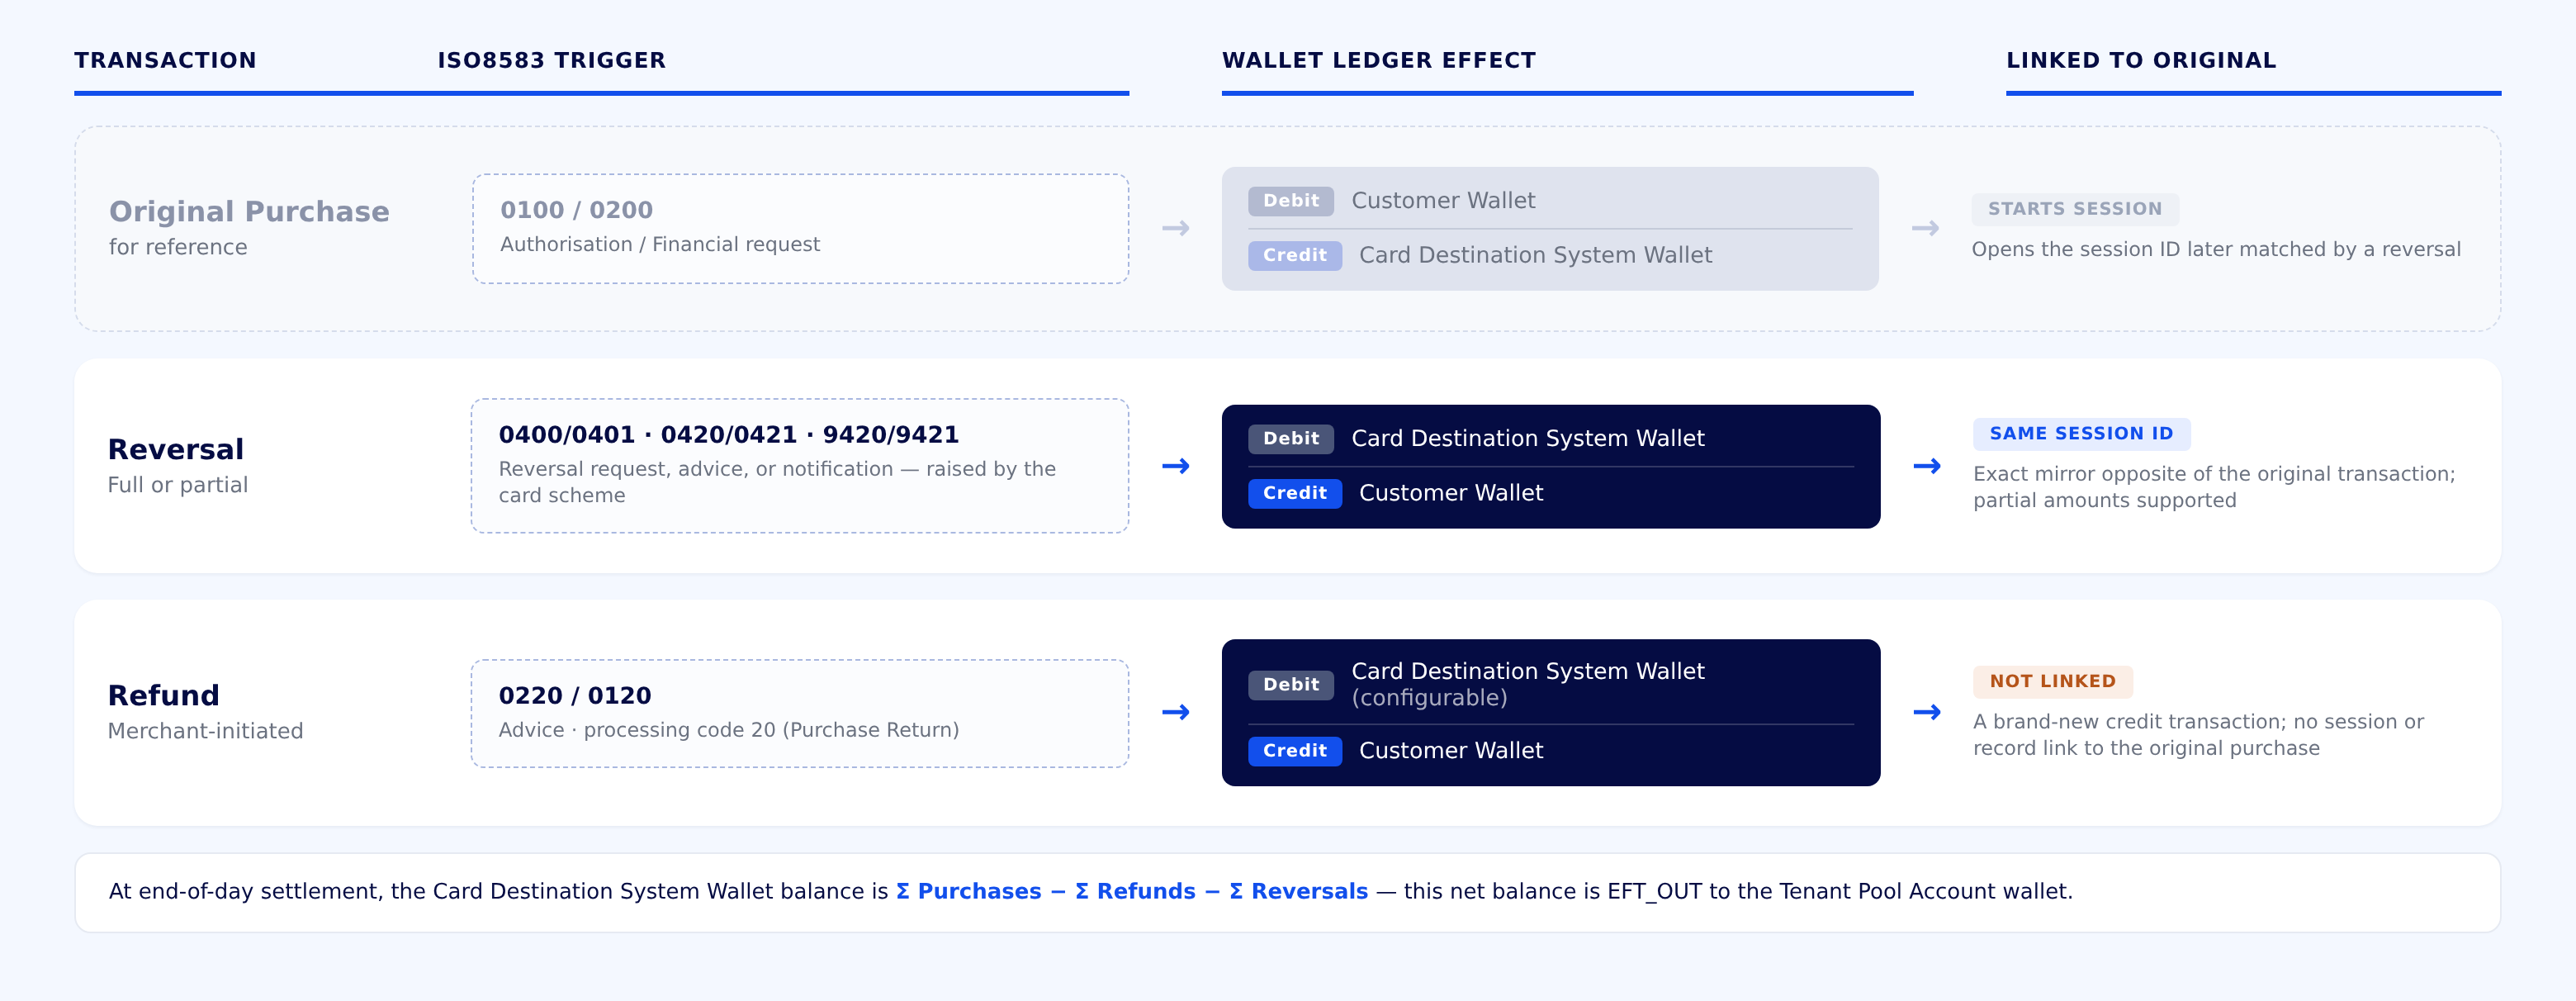Click the Reversal row title
The height and width of the screenshot is (1001, 2576).
click(x=175, y=449)
